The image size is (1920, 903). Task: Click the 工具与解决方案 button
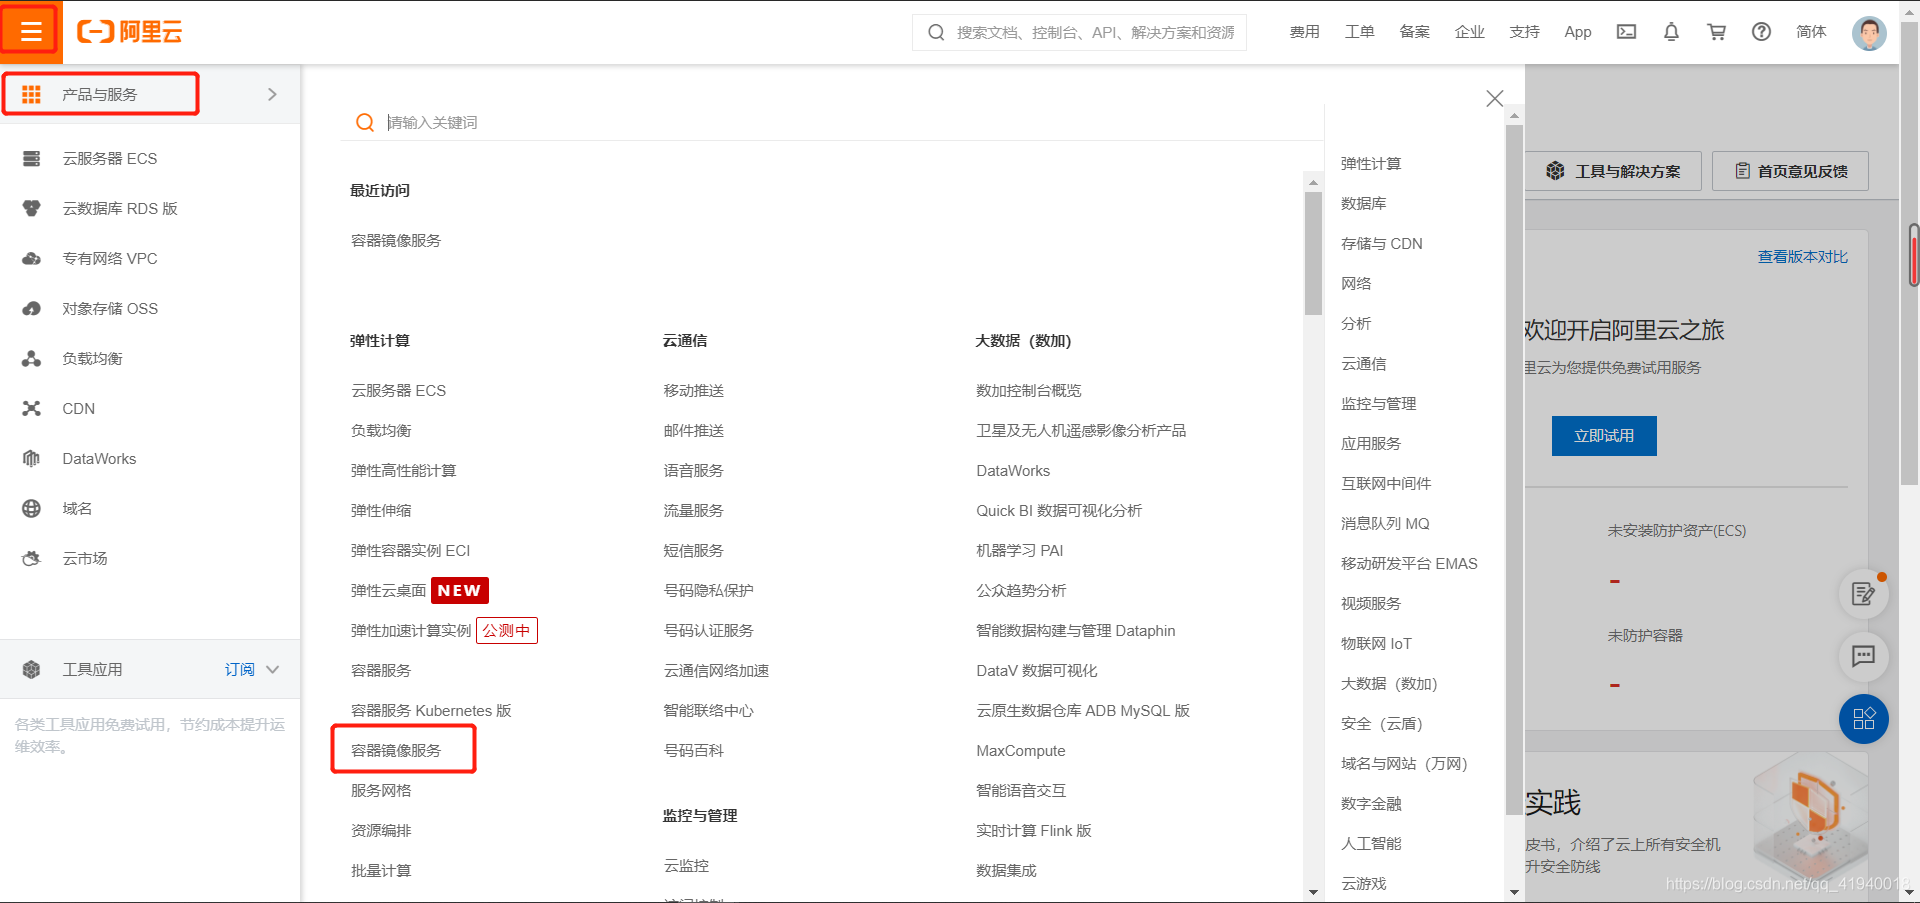point(1613,171)
